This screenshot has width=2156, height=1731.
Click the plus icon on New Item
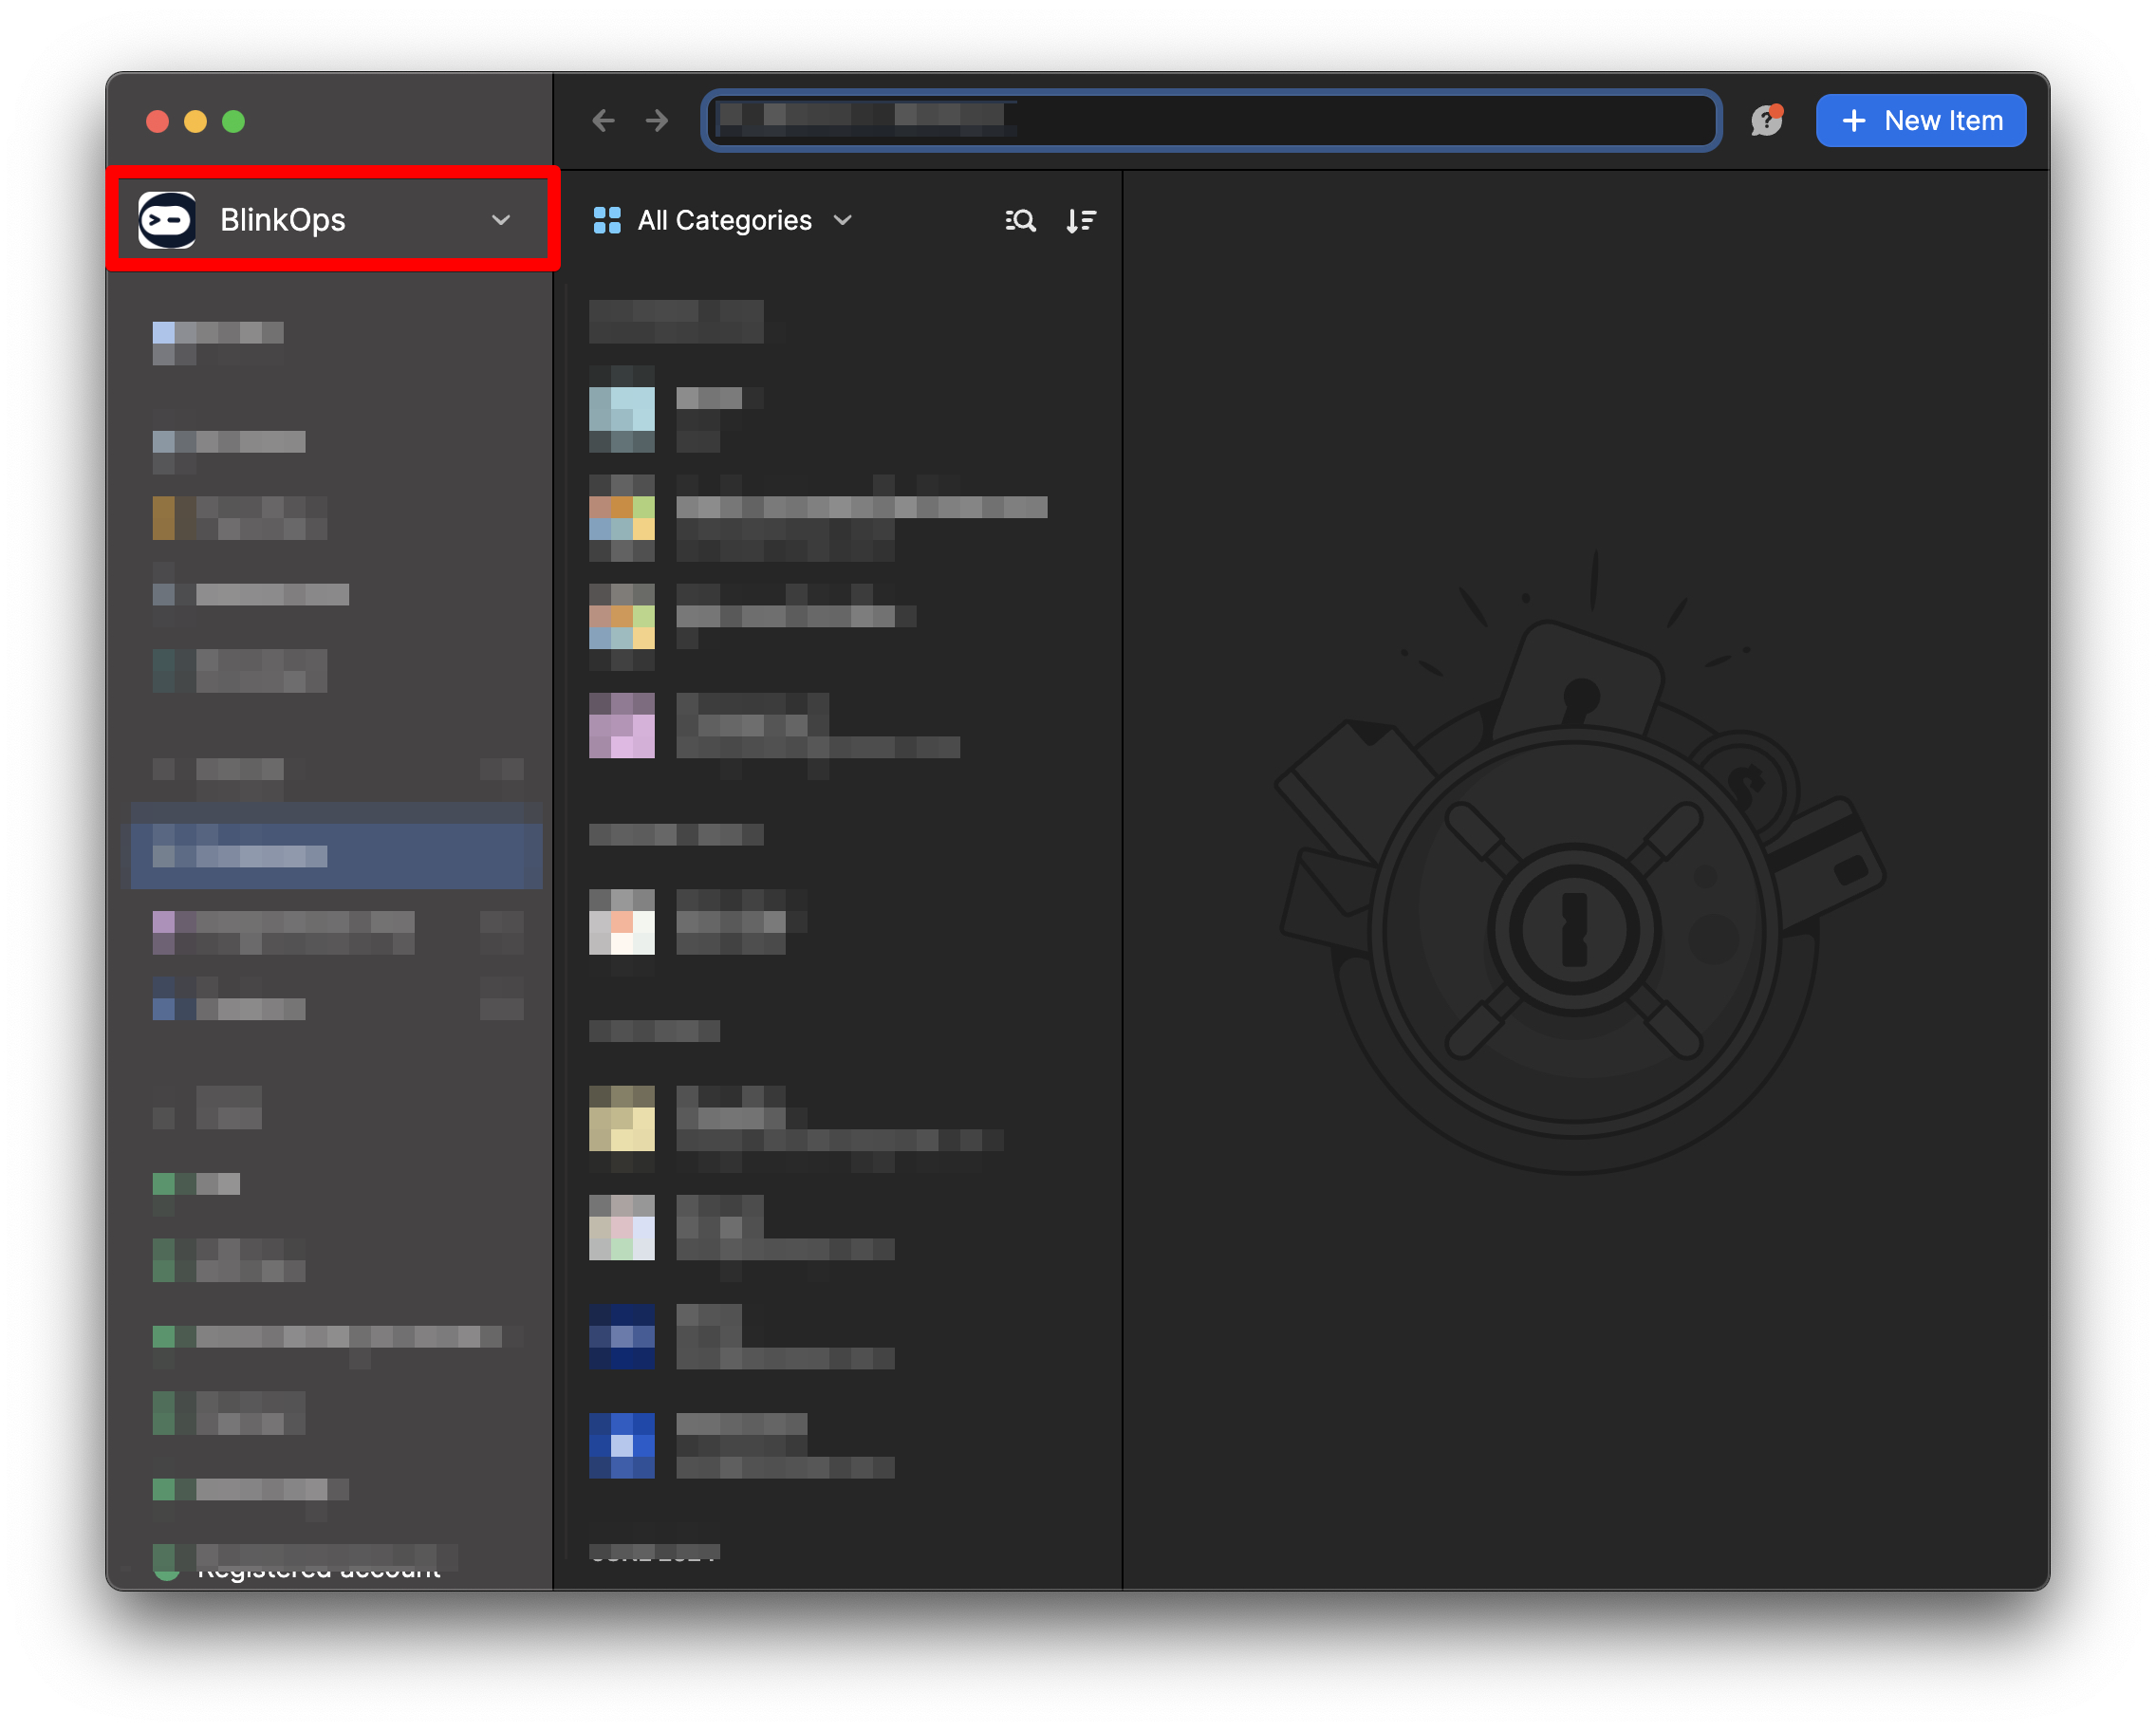point(1854,120)
